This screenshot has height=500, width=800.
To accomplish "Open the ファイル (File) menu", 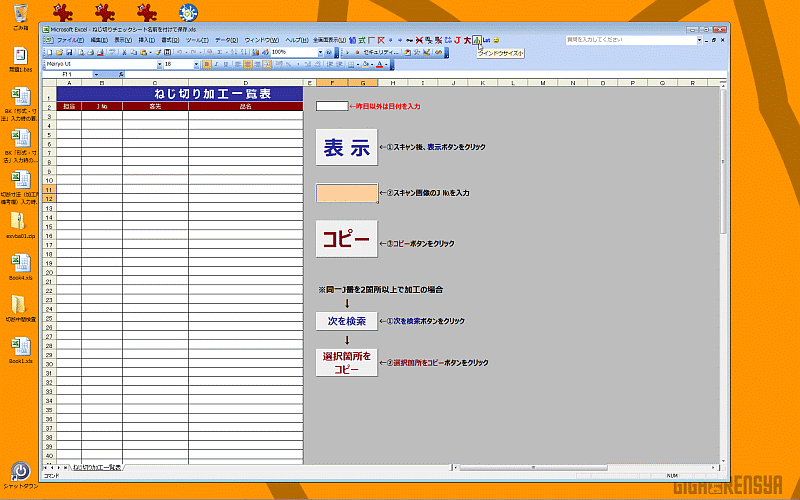I will point(70,40).
